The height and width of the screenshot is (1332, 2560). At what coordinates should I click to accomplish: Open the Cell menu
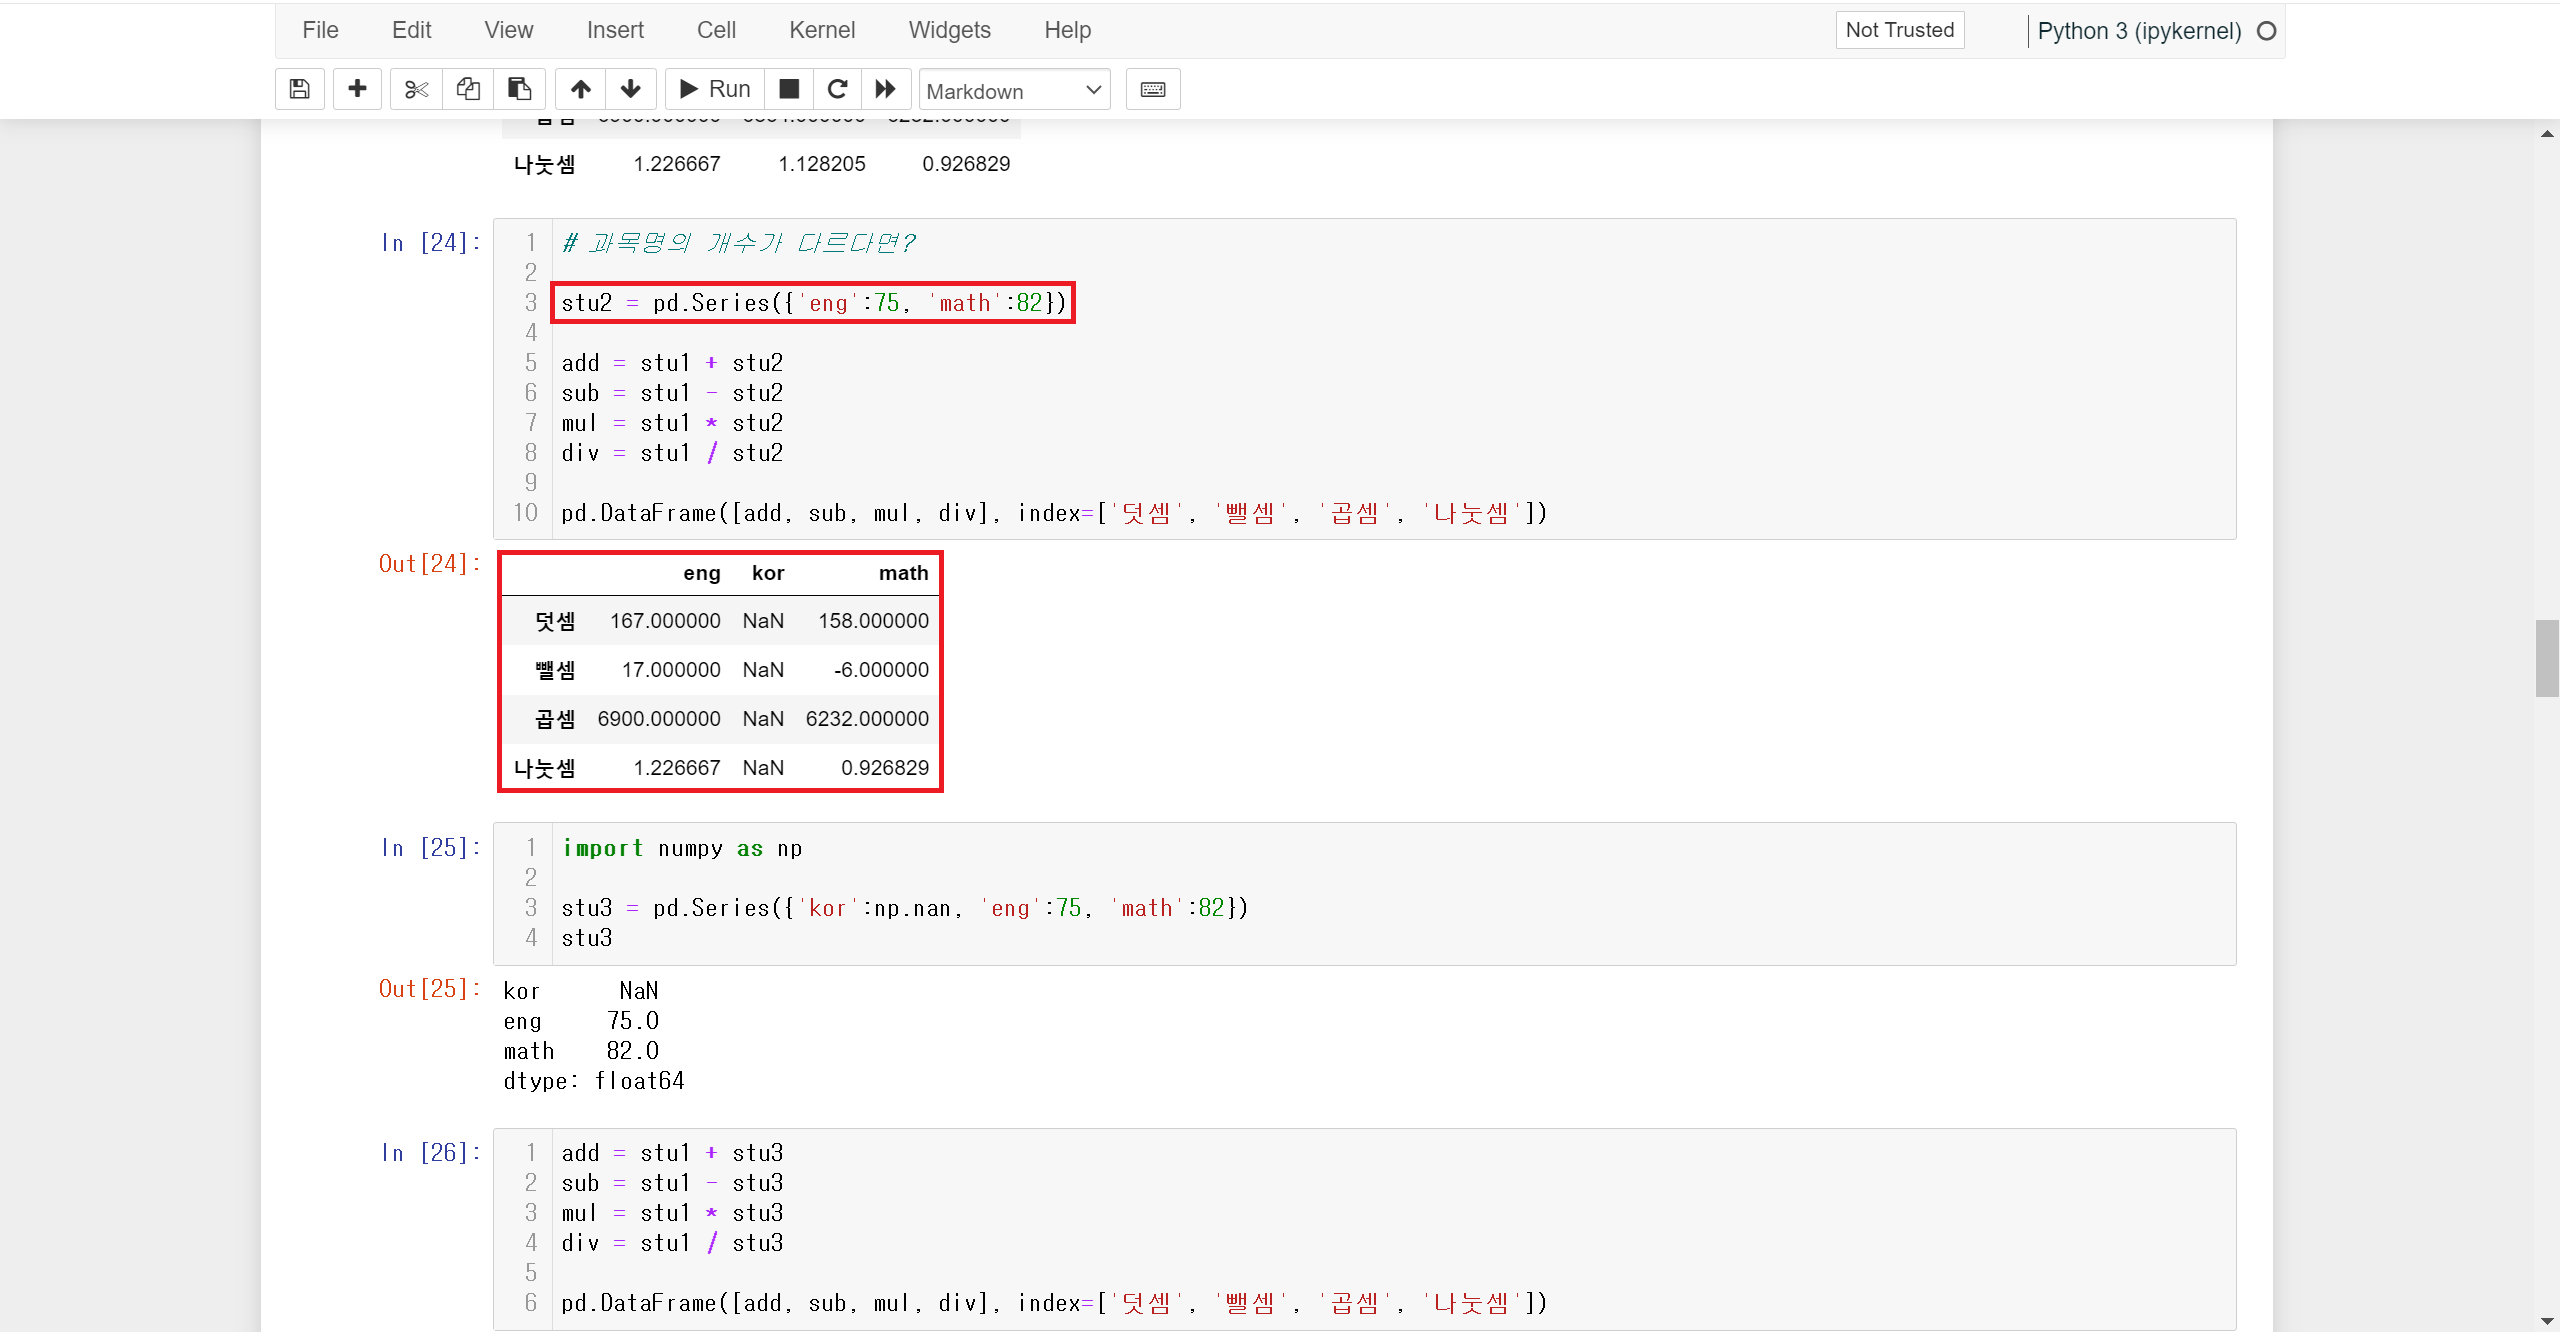[716, 30]
